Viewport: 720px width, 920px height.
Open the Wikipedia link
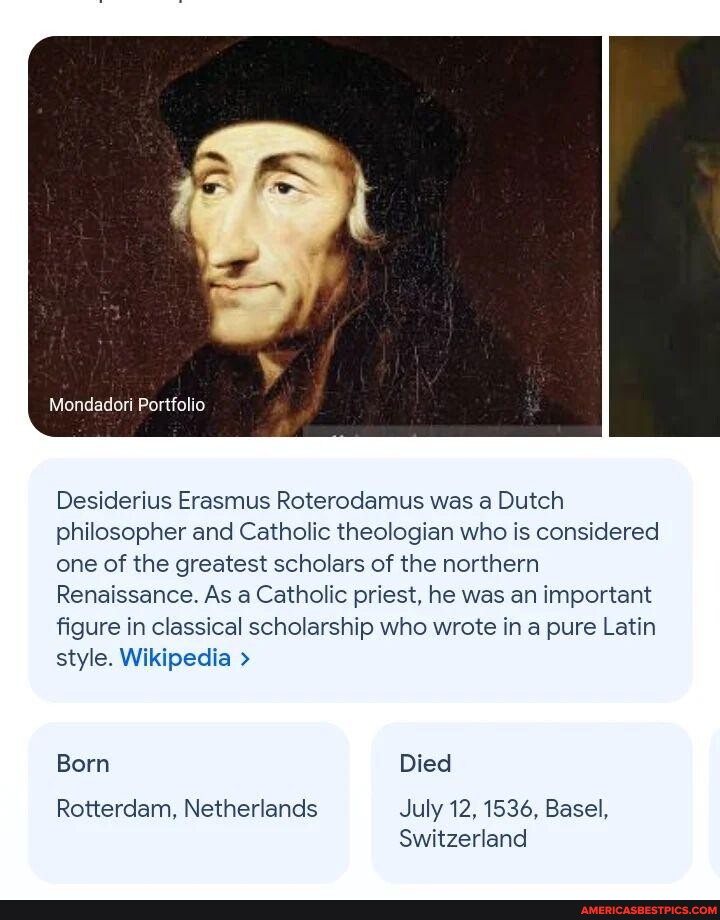(x=175, y=657)
